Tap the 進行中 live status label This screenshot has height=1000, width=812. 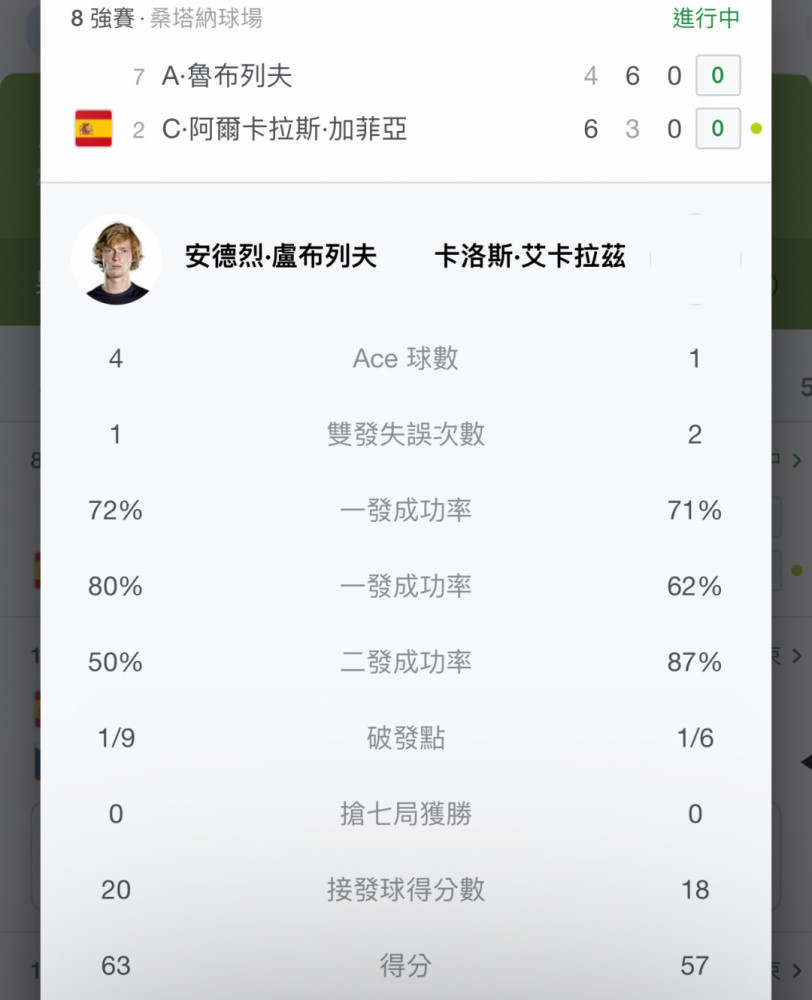pyautogui.click(x=706, y=18)
